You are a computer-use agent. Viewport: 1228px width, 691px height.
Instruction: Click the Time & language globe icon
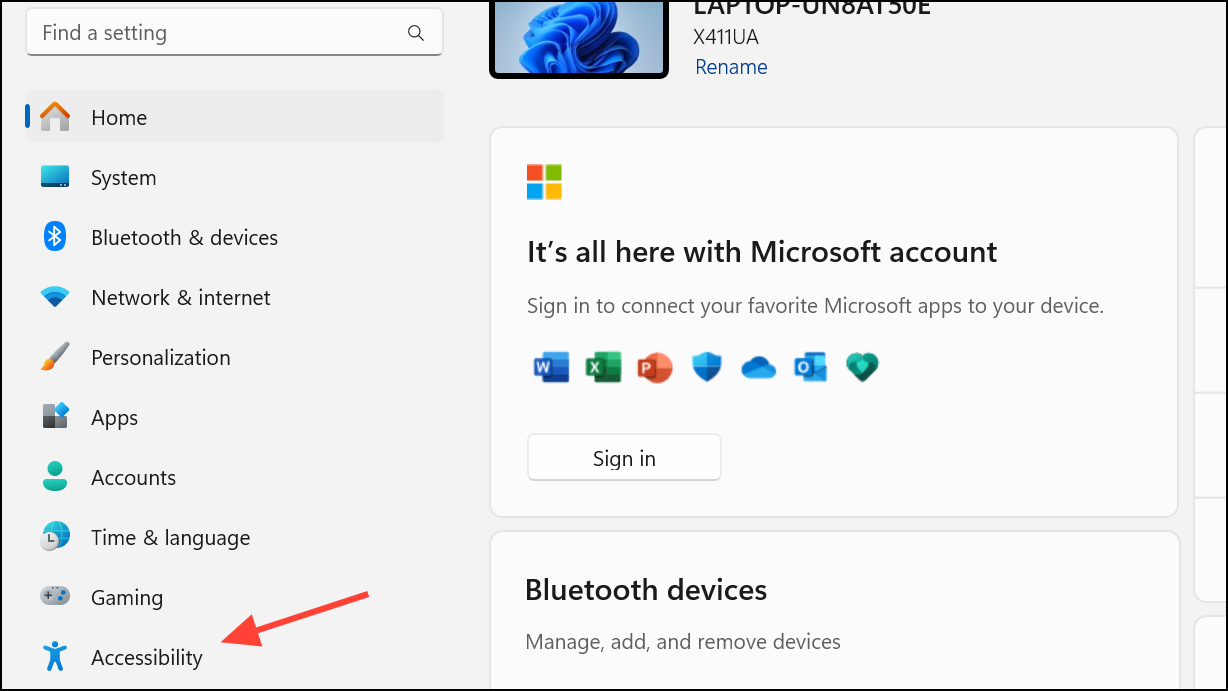click(55, 537)
